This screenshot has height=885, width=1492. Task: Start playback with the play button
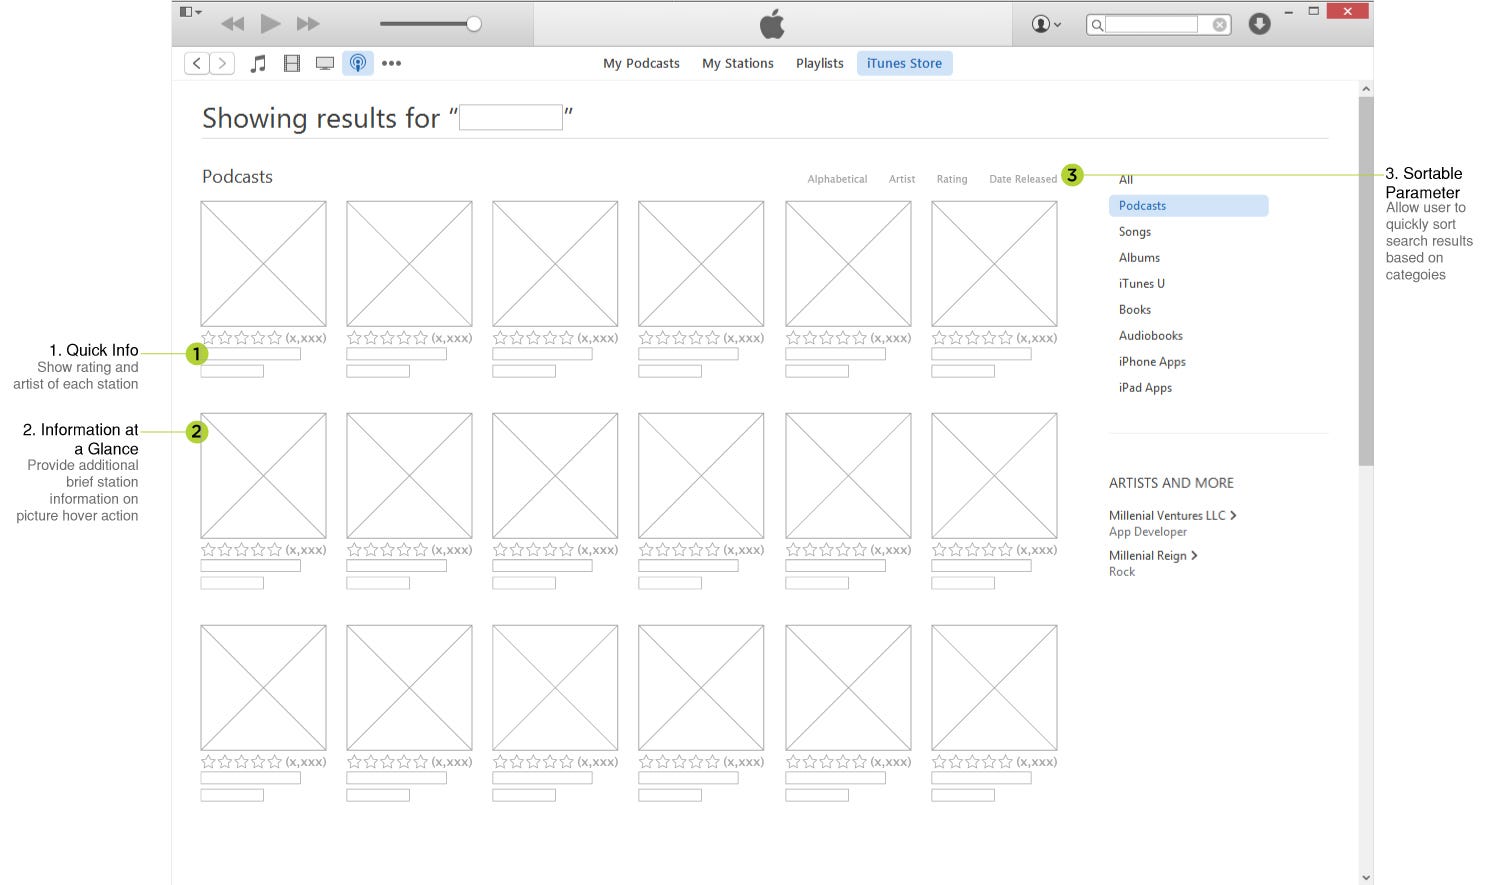tap(270, 23)
